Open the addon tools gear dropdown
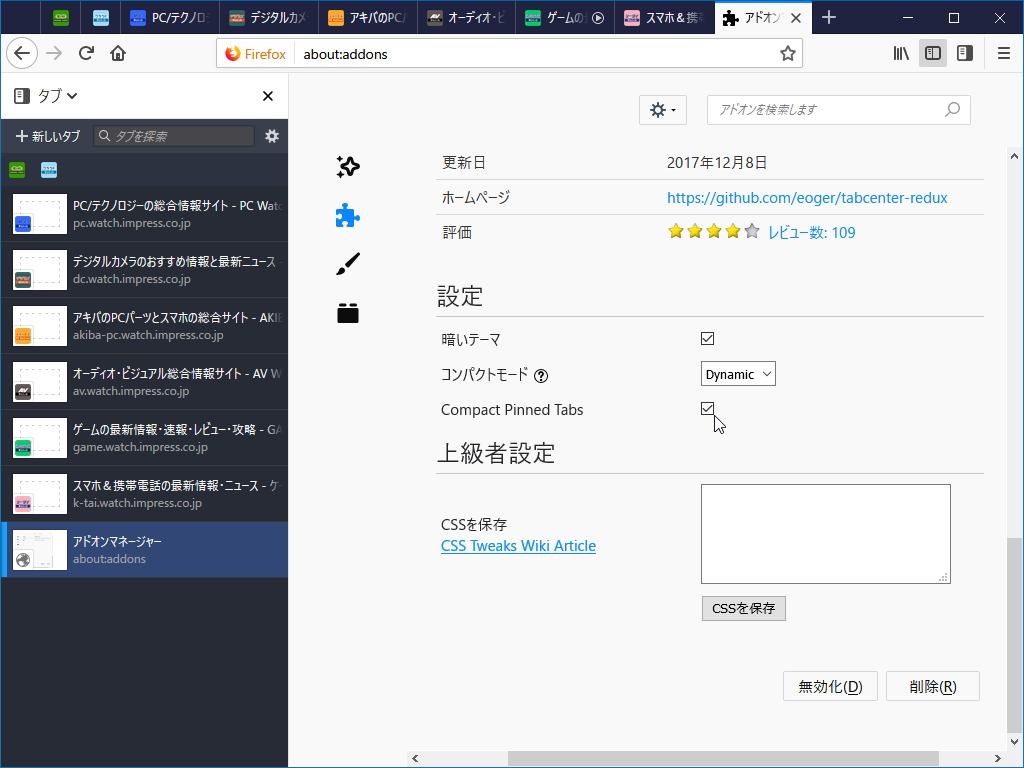1024x768 pixels. pos(662,110)
